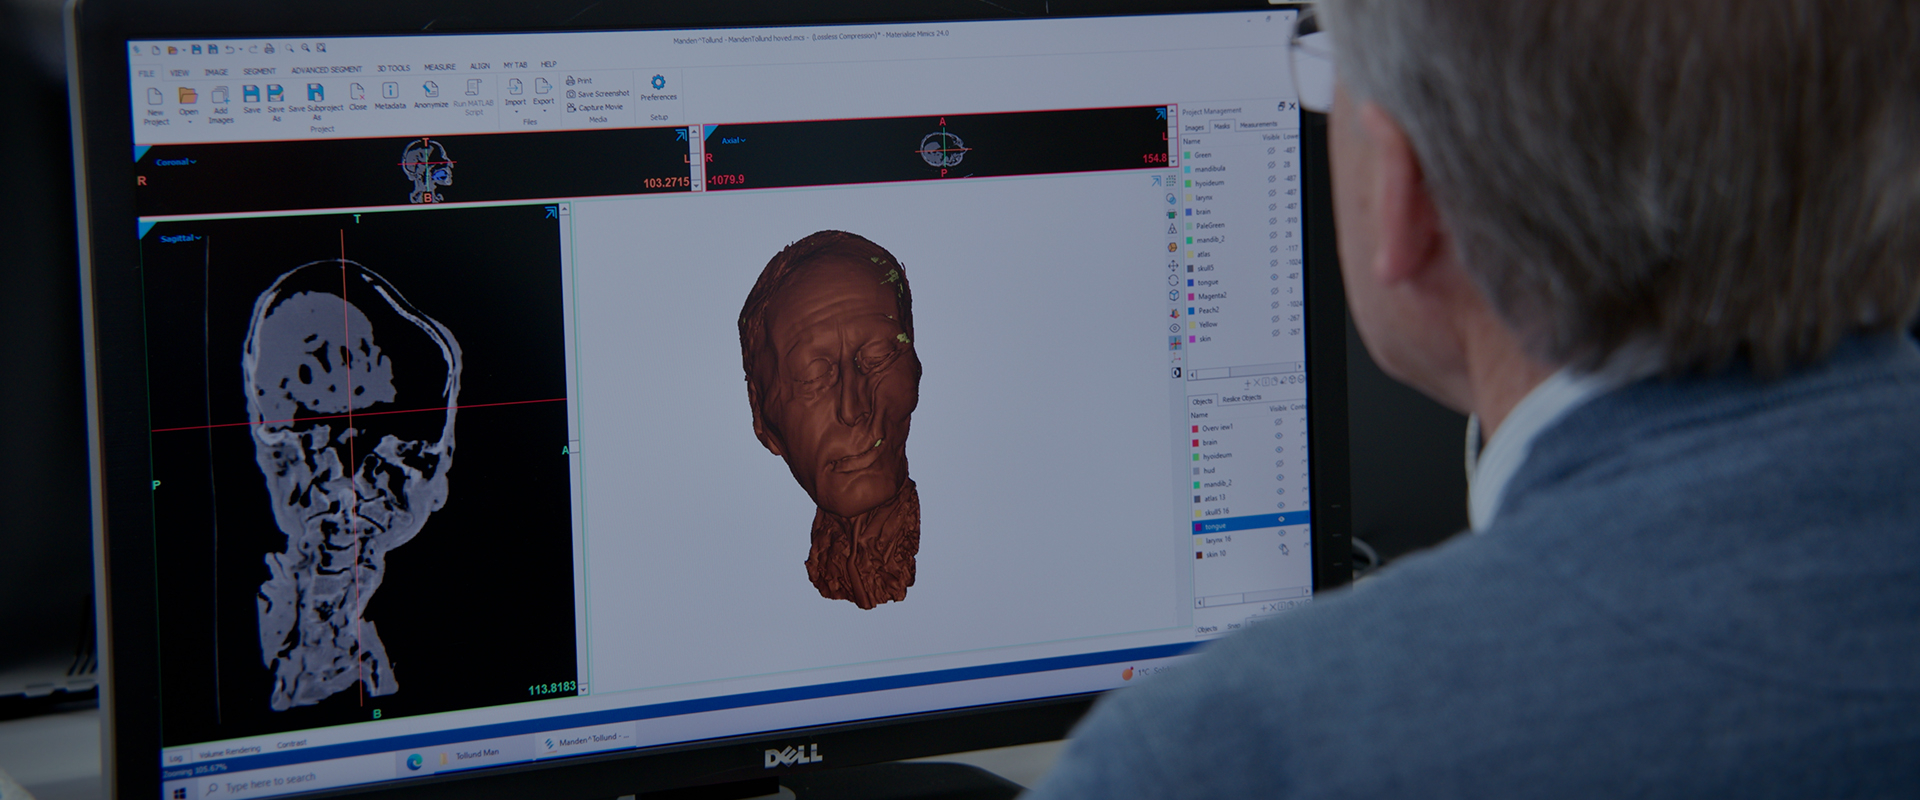Click the eye icon in the 3D view toolbar
1920x800 pixels.
point(1175,328)
